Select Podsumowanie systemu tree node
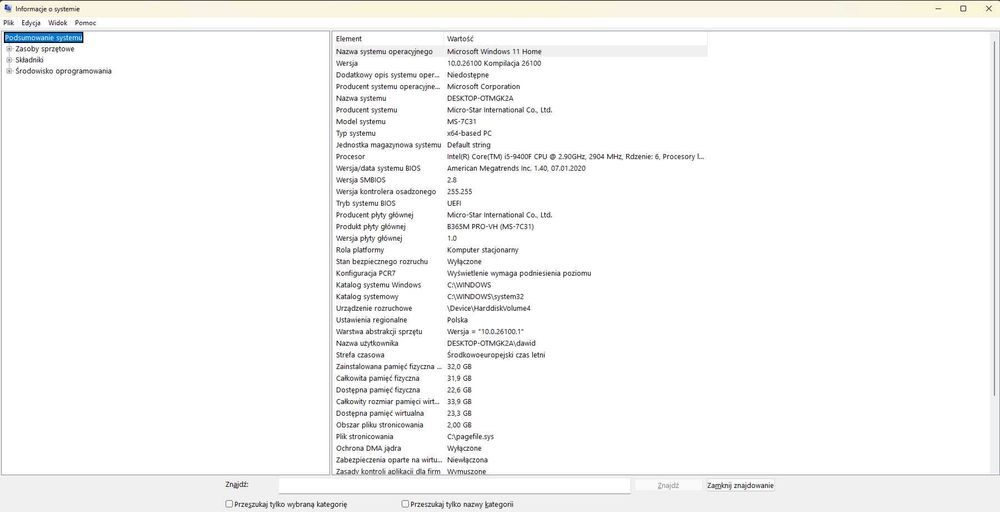Image resolution: width=1000 pixels, height=512 pixels. tap(43, 38)
